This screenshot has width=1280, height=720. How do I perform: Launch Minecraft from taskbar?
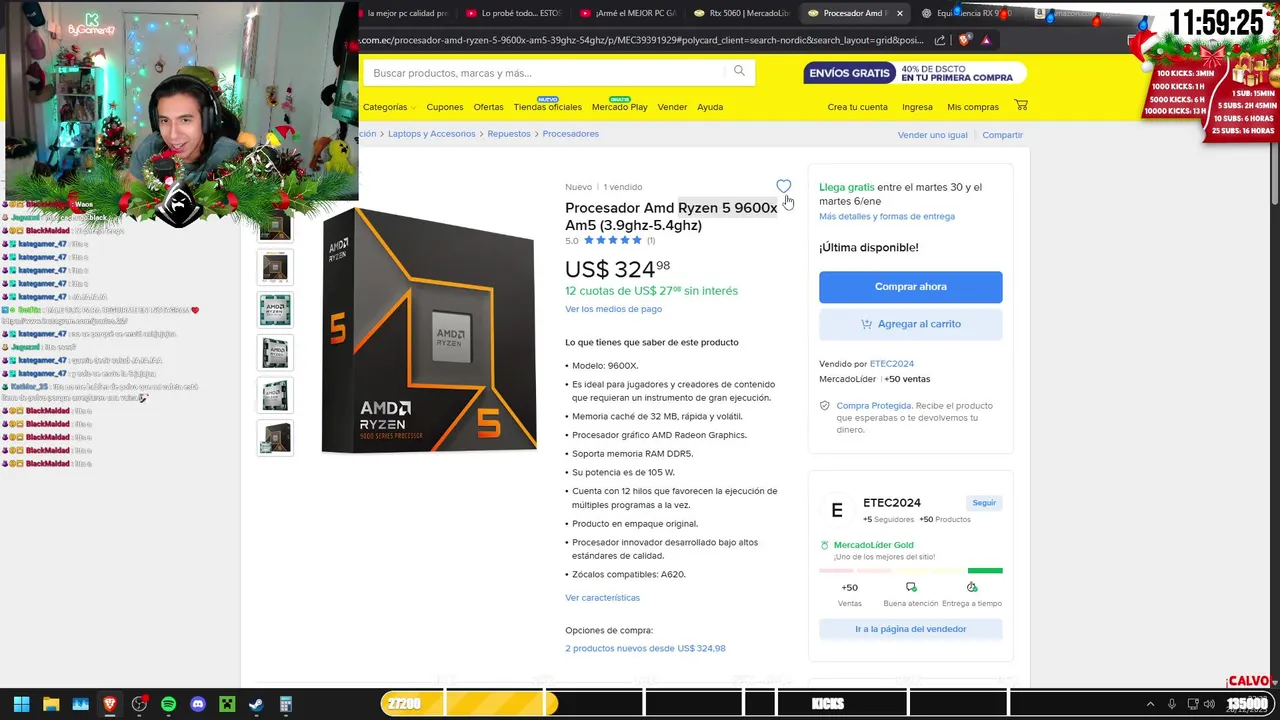coord(227,704)
